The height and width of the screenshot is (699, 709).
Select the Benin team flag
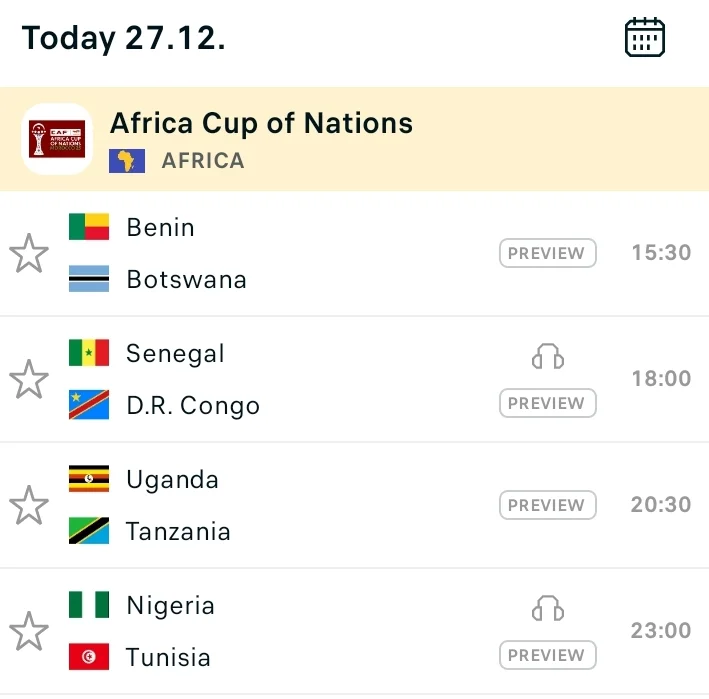89,227
